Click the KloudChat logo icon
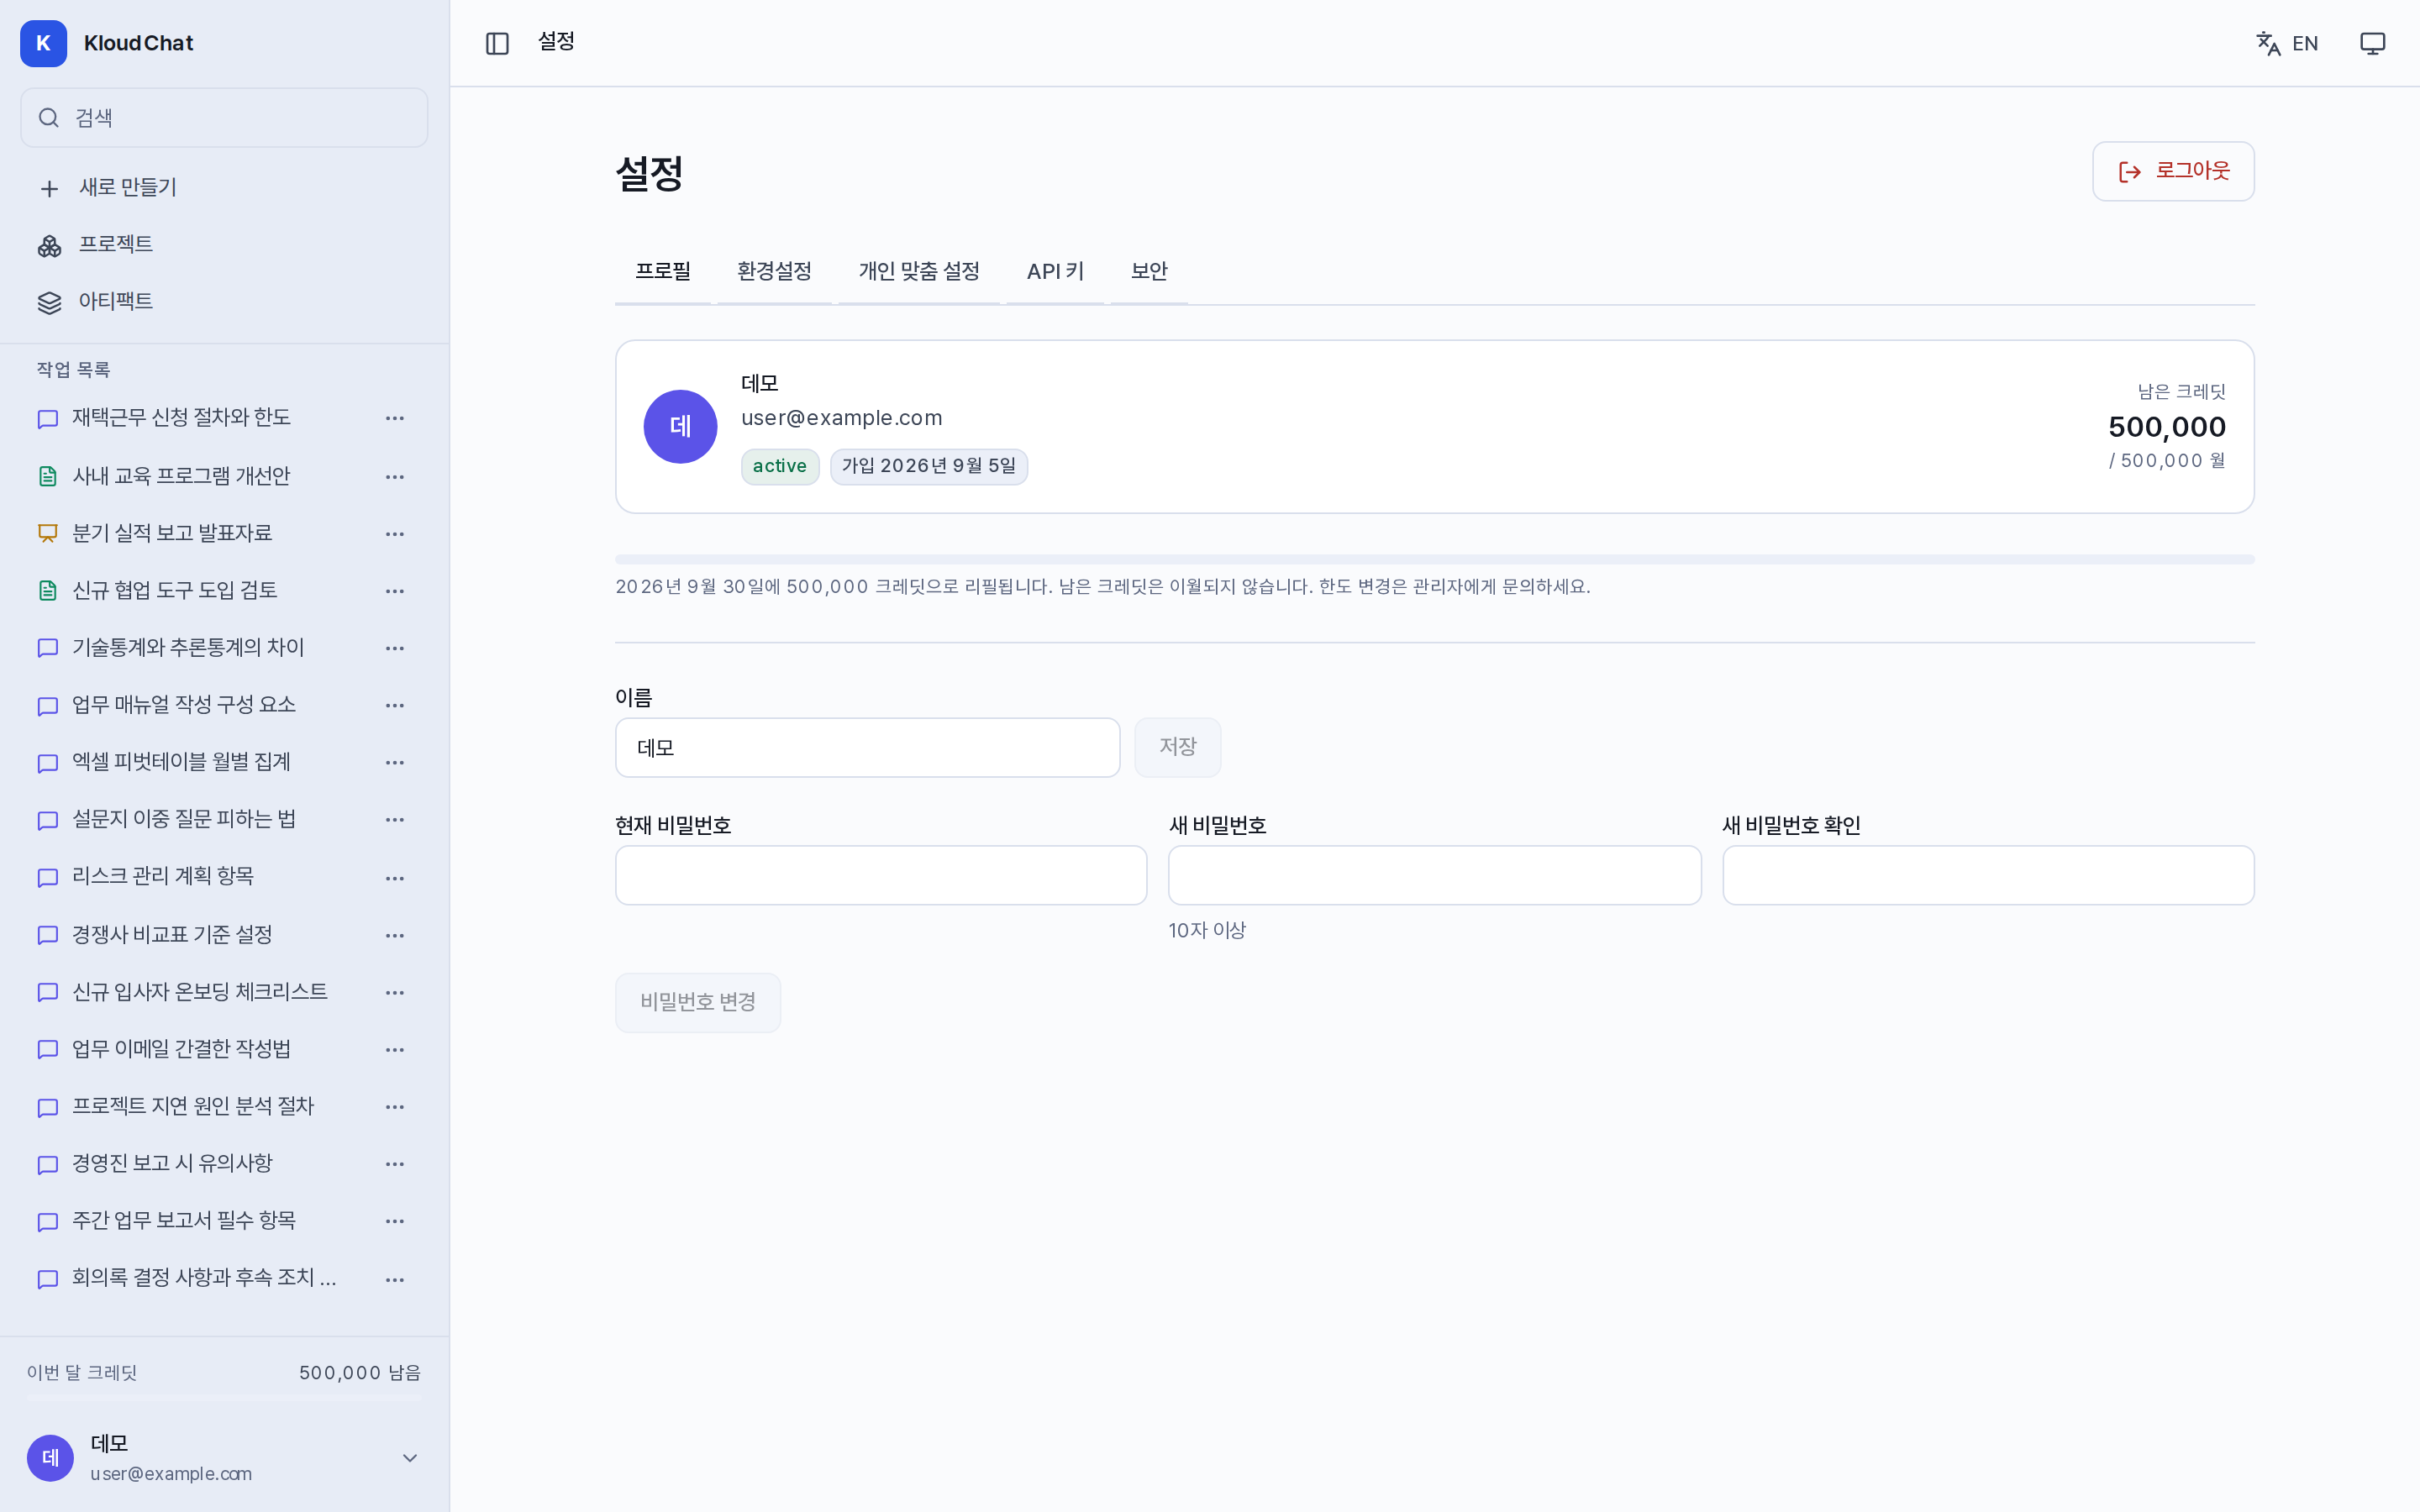 pos(43,43)
